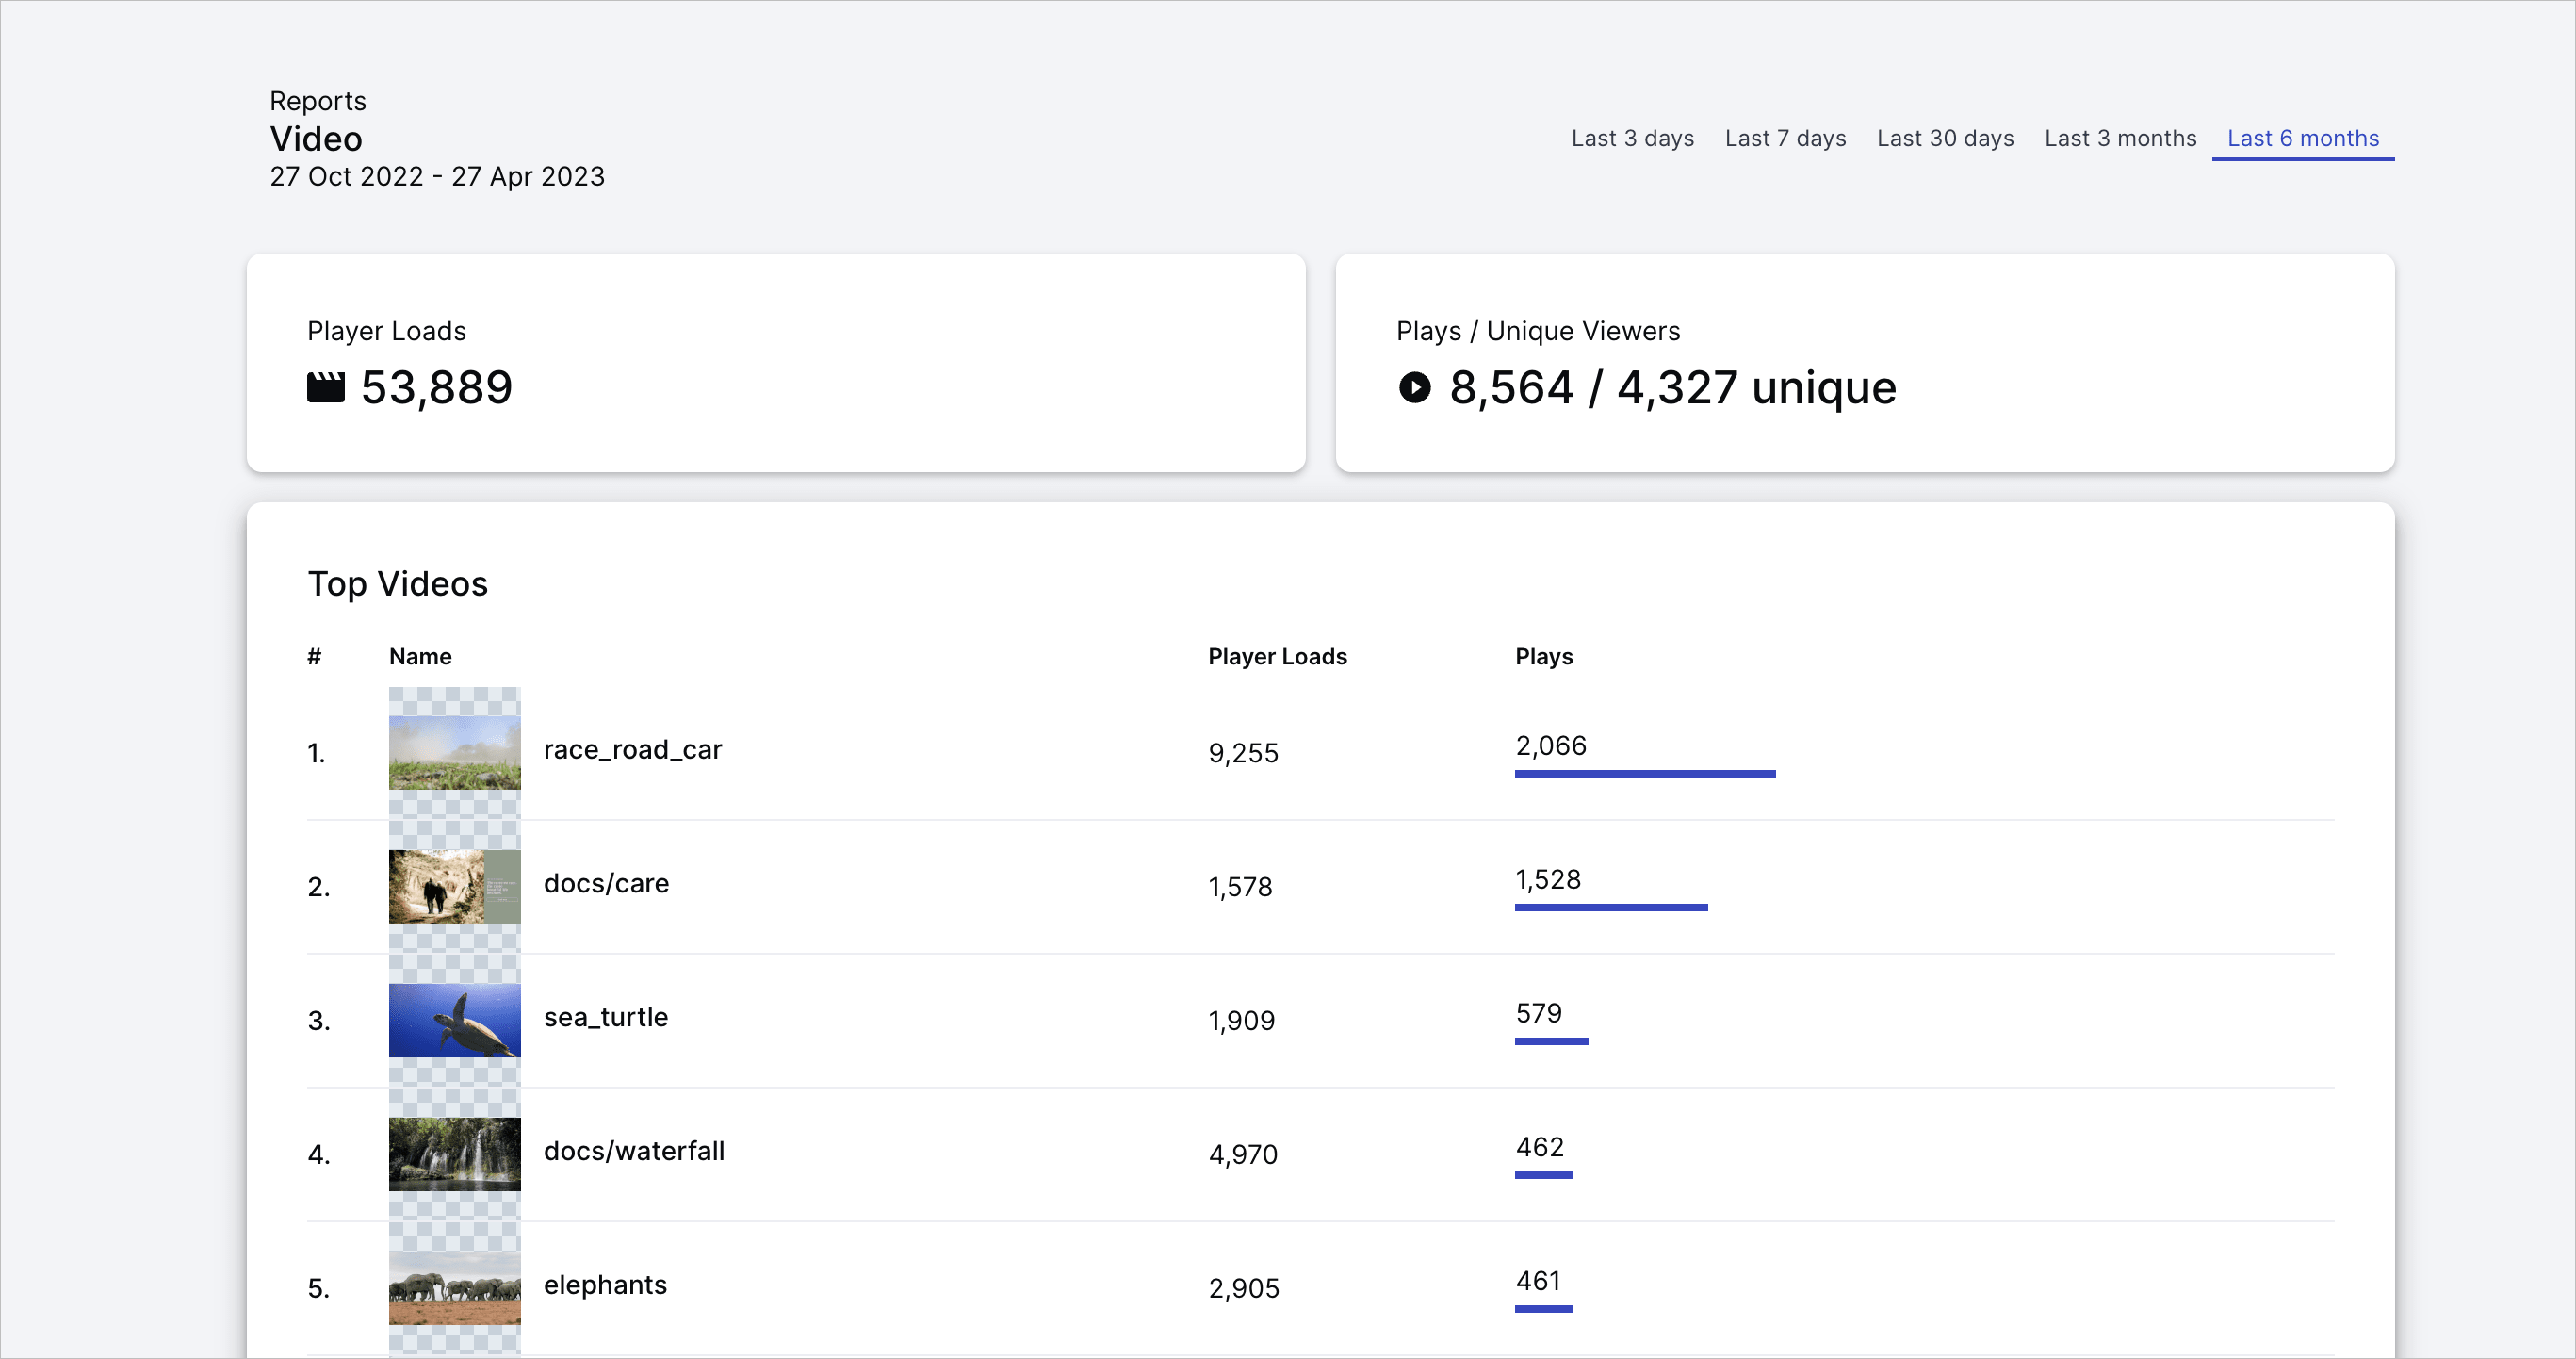2576x1359 pixels.
Task: Select the docs/waterfall video thumbnail
Action: click(x=449, y=1153)
